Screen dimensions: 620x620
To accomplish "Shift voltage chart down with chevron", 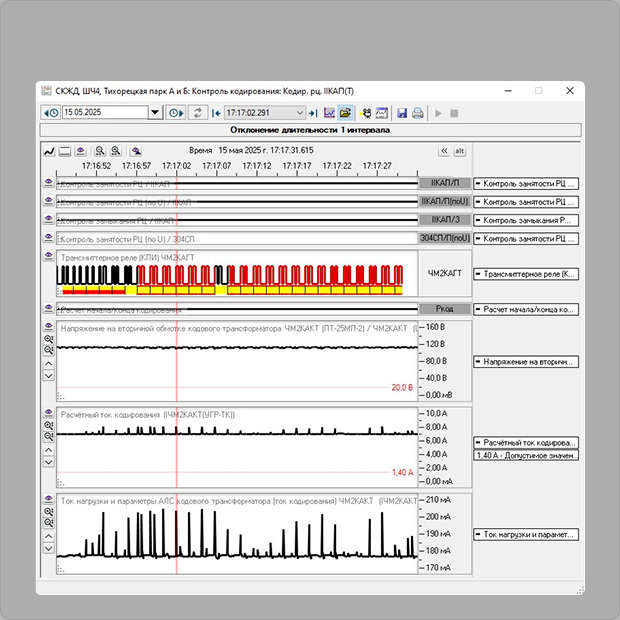I will (x=49, y=376).
